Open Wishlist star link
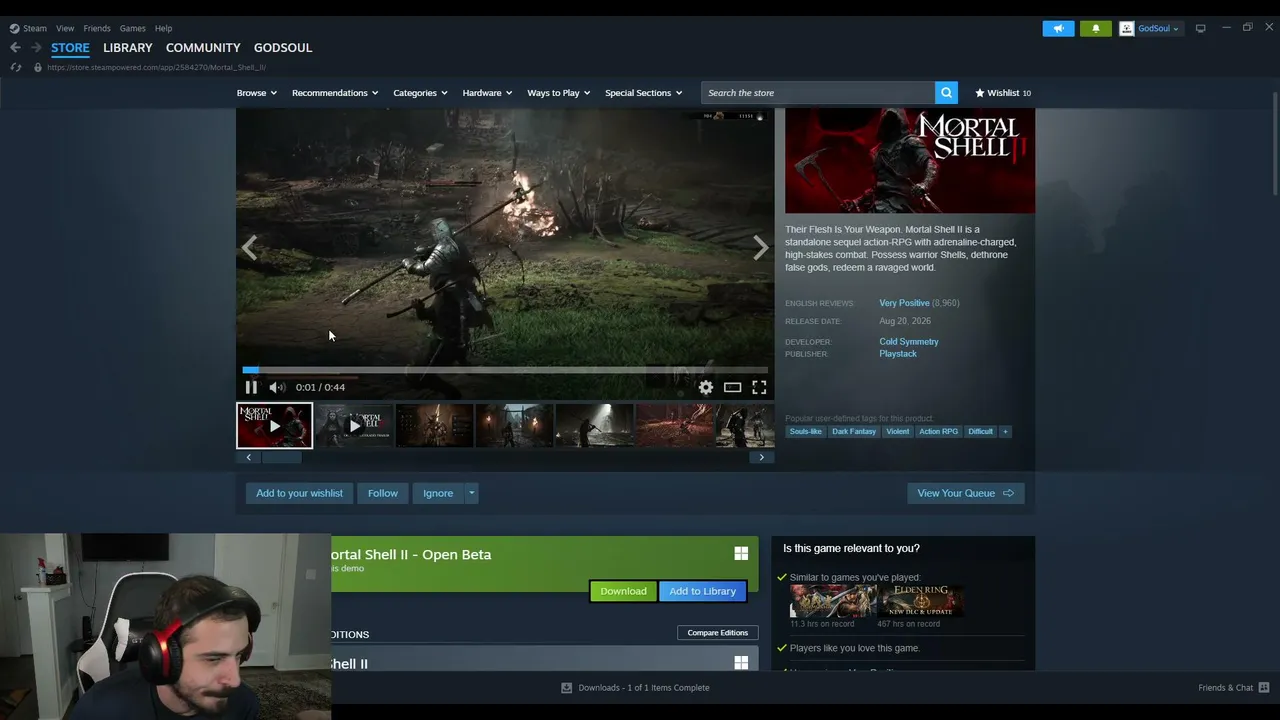 coord(1003,93)
